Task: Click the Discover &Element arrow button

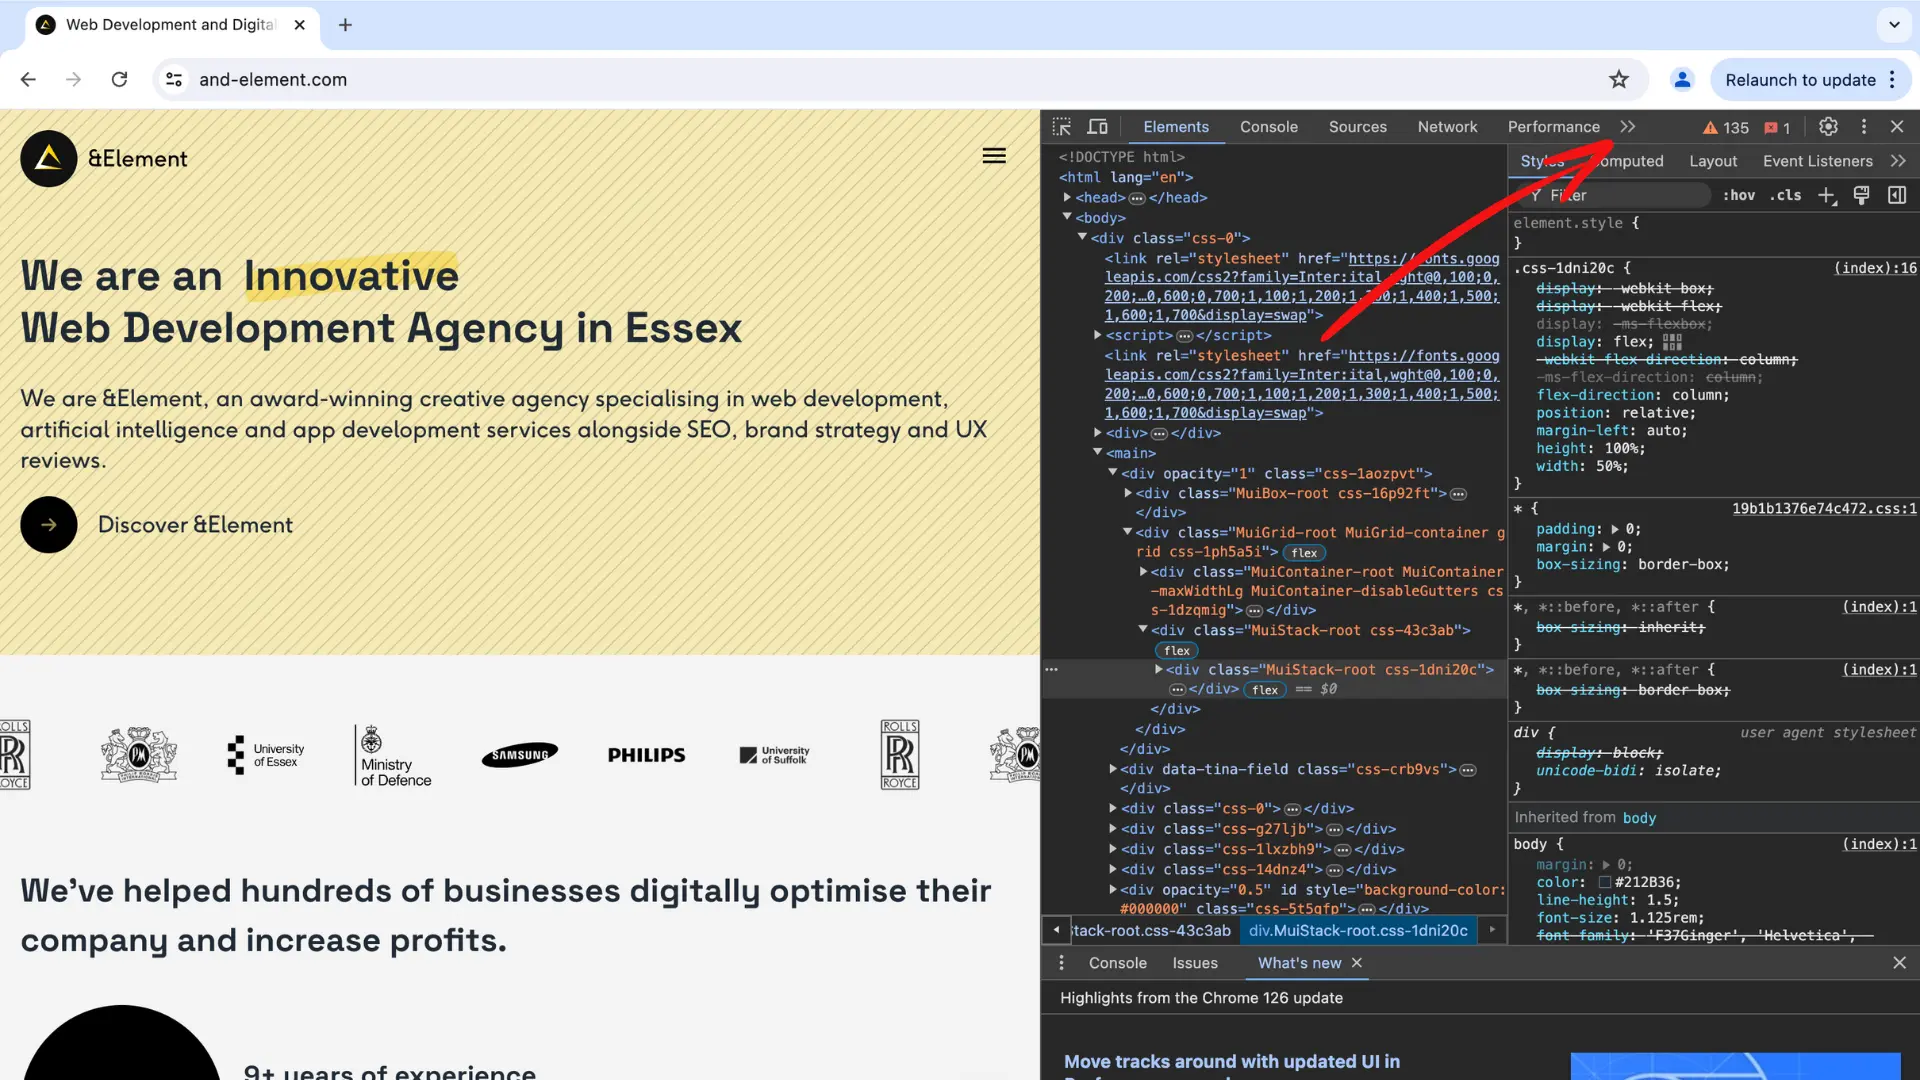Action: coord(49,525)
